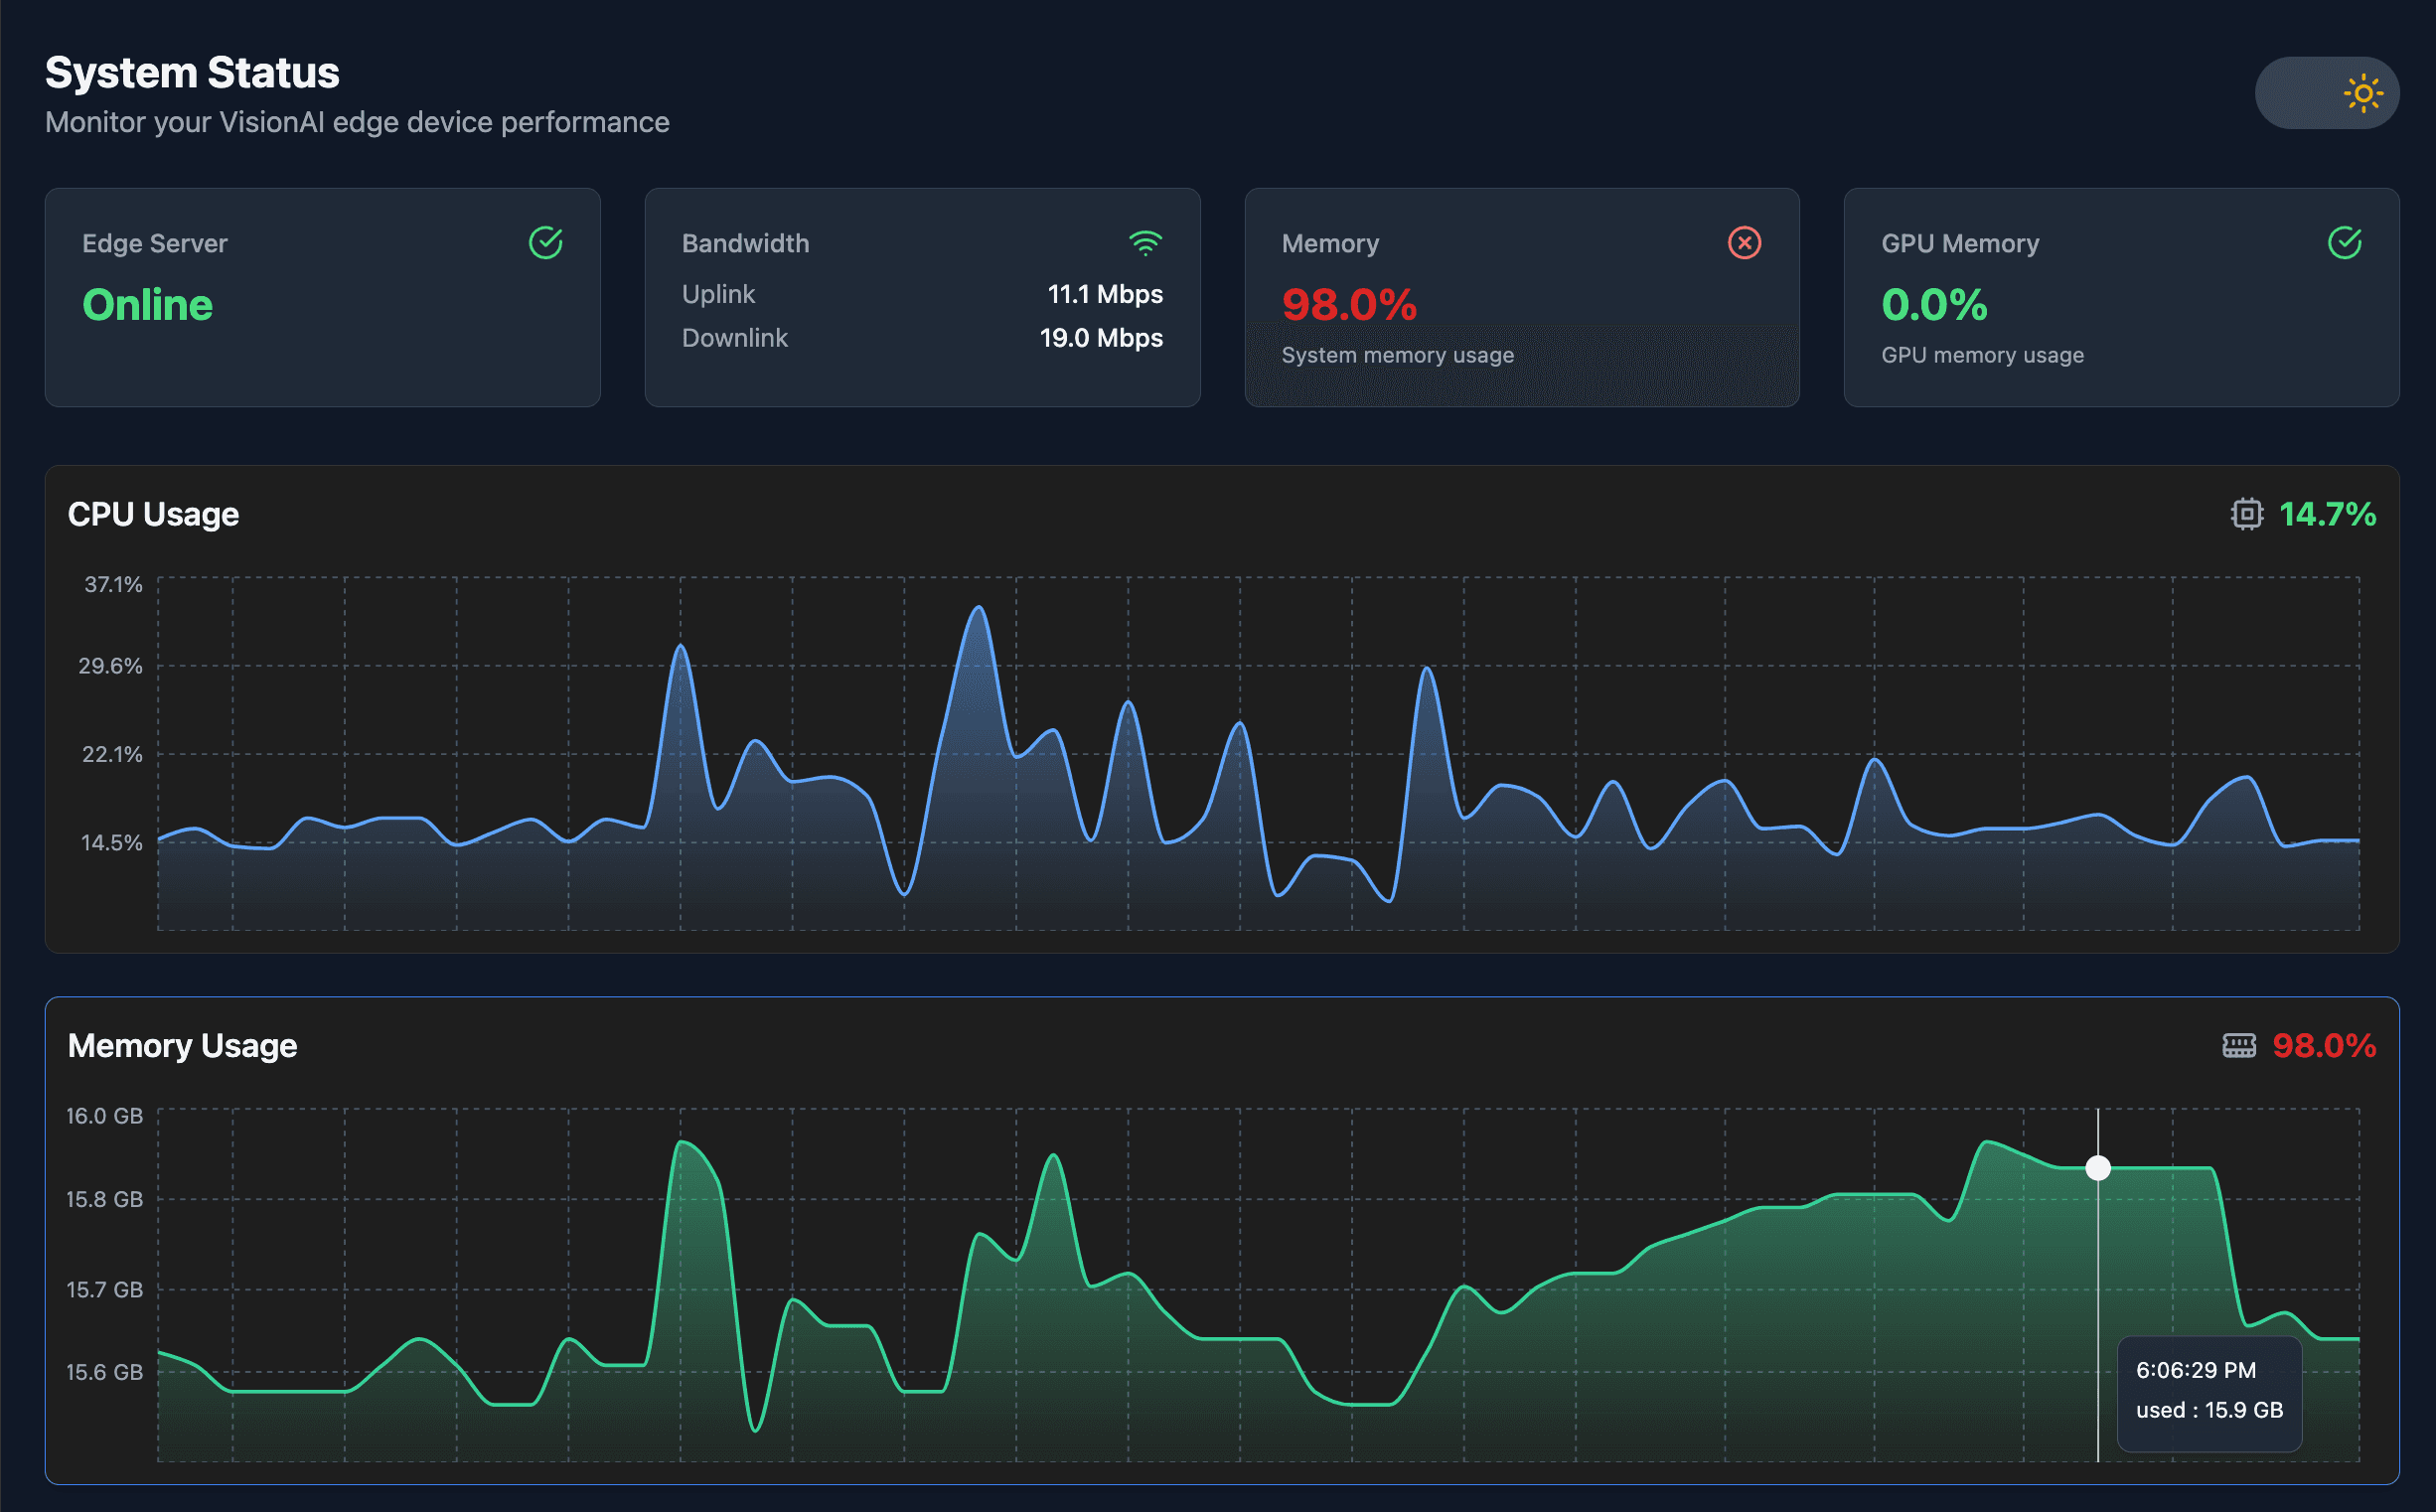
Task: Click the wifi icon to check connection details
Action: click(1145, 242)
